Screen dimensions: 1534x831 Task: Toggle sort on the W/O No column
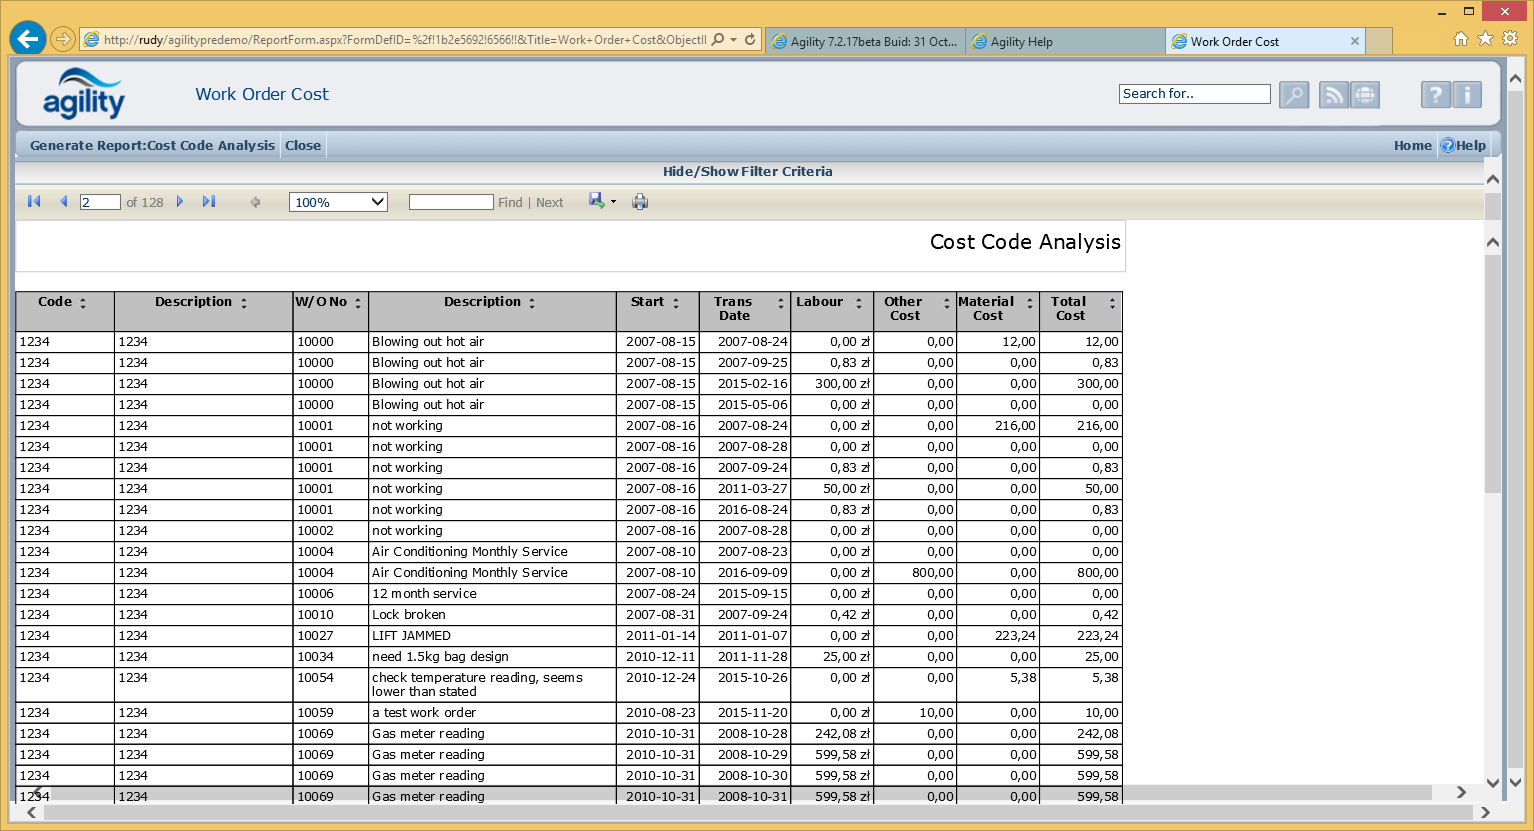tap(358, 303)
